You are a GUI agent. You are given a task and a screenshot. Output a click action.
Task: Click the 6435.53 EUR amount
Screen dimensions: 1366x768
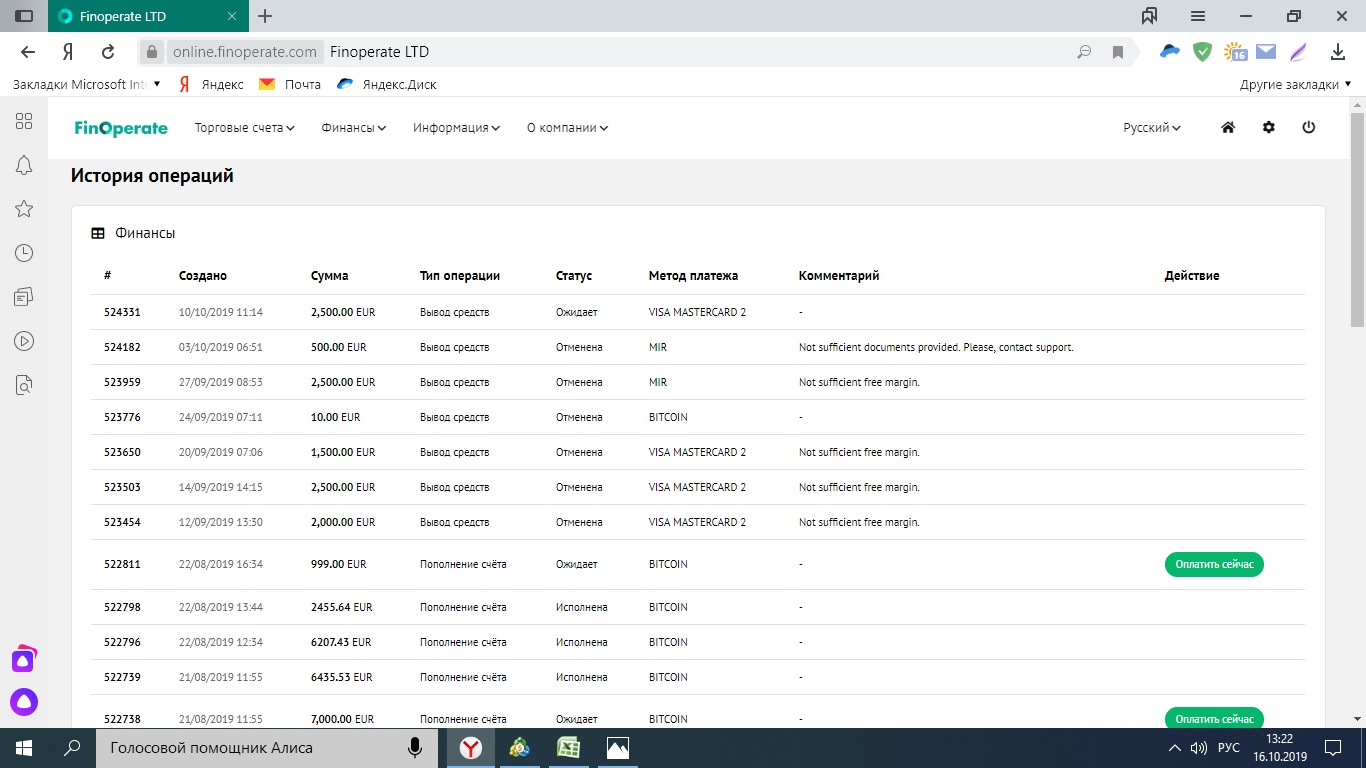tap(341, 677)
